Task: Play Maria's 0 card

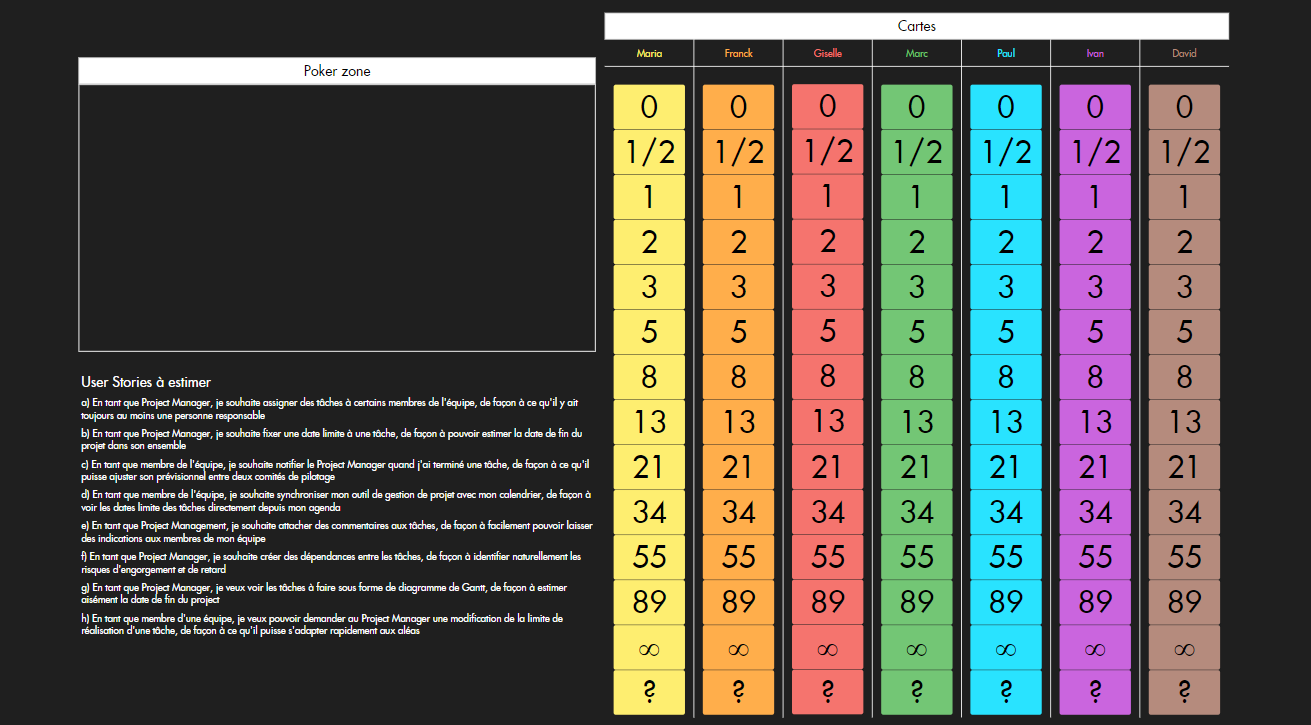Action: pyautogui.click(x=648, y=106)
